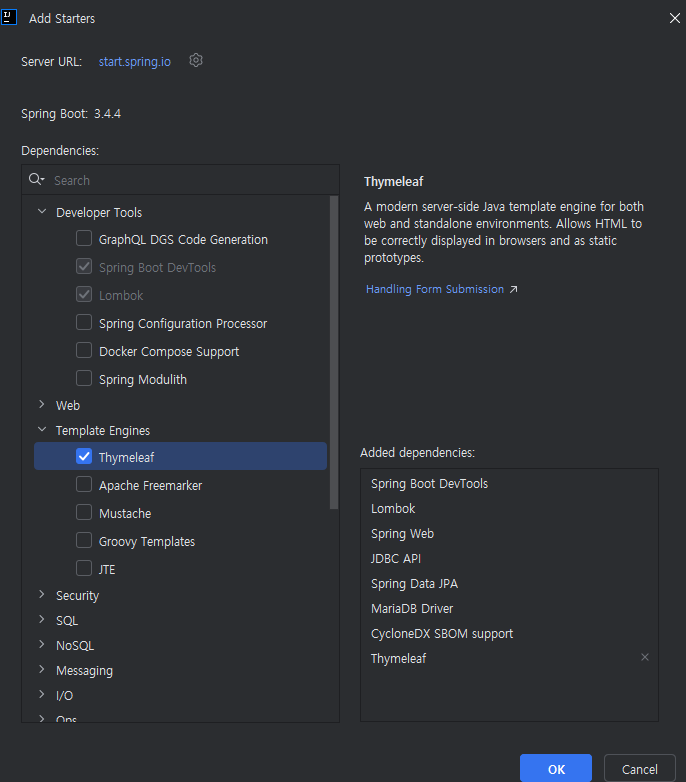Focus the dependencies Search field
The image size is (686, 782).
click(180, 180)
